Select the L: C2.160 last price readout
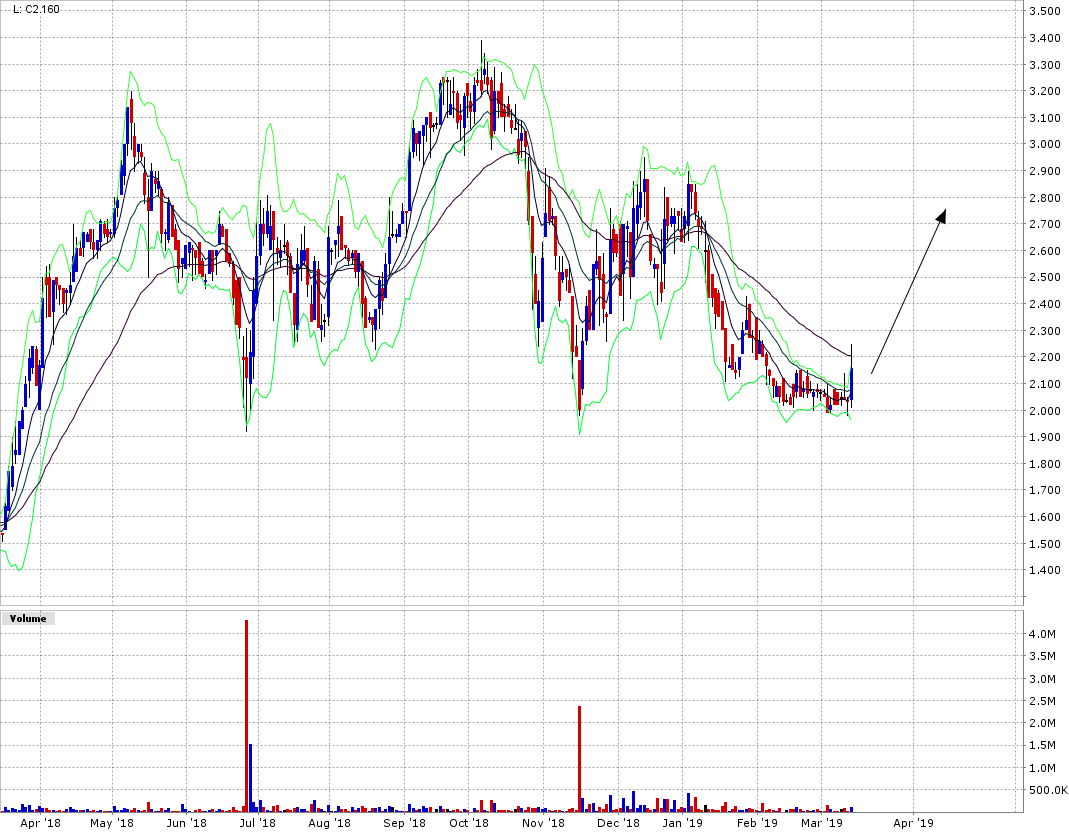1069x837 pixels. pos(36,10)
